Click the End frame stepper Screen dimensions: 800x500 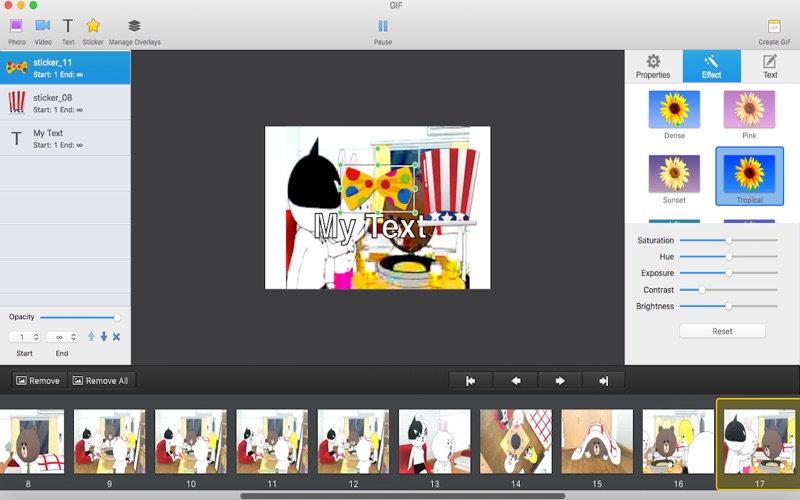click(x=73, y=337)
